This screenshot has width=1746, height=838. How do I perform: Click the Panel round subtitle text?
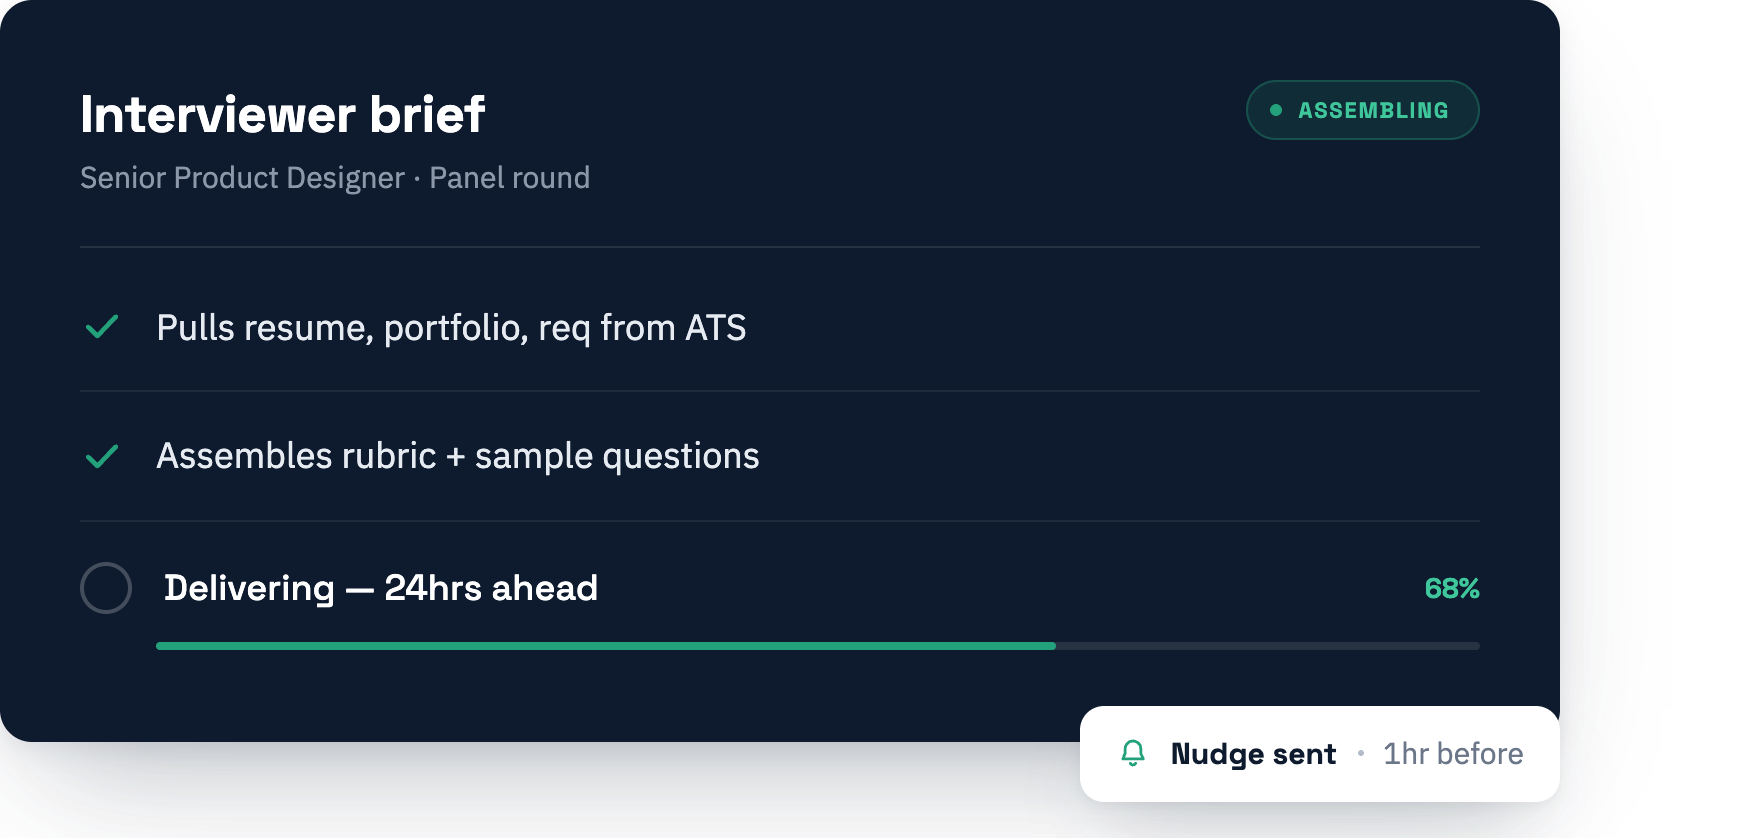[510, 178]
